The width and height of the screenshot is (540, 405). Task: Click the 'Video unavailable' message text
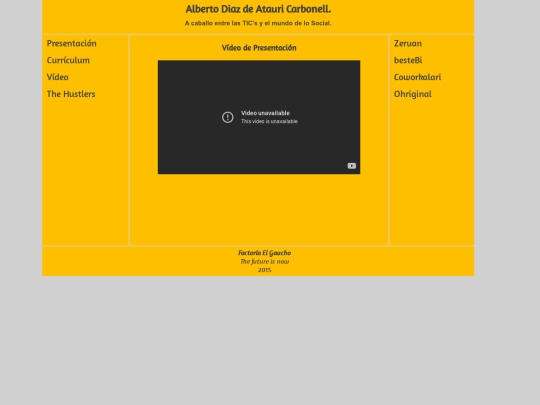point(266,113)
